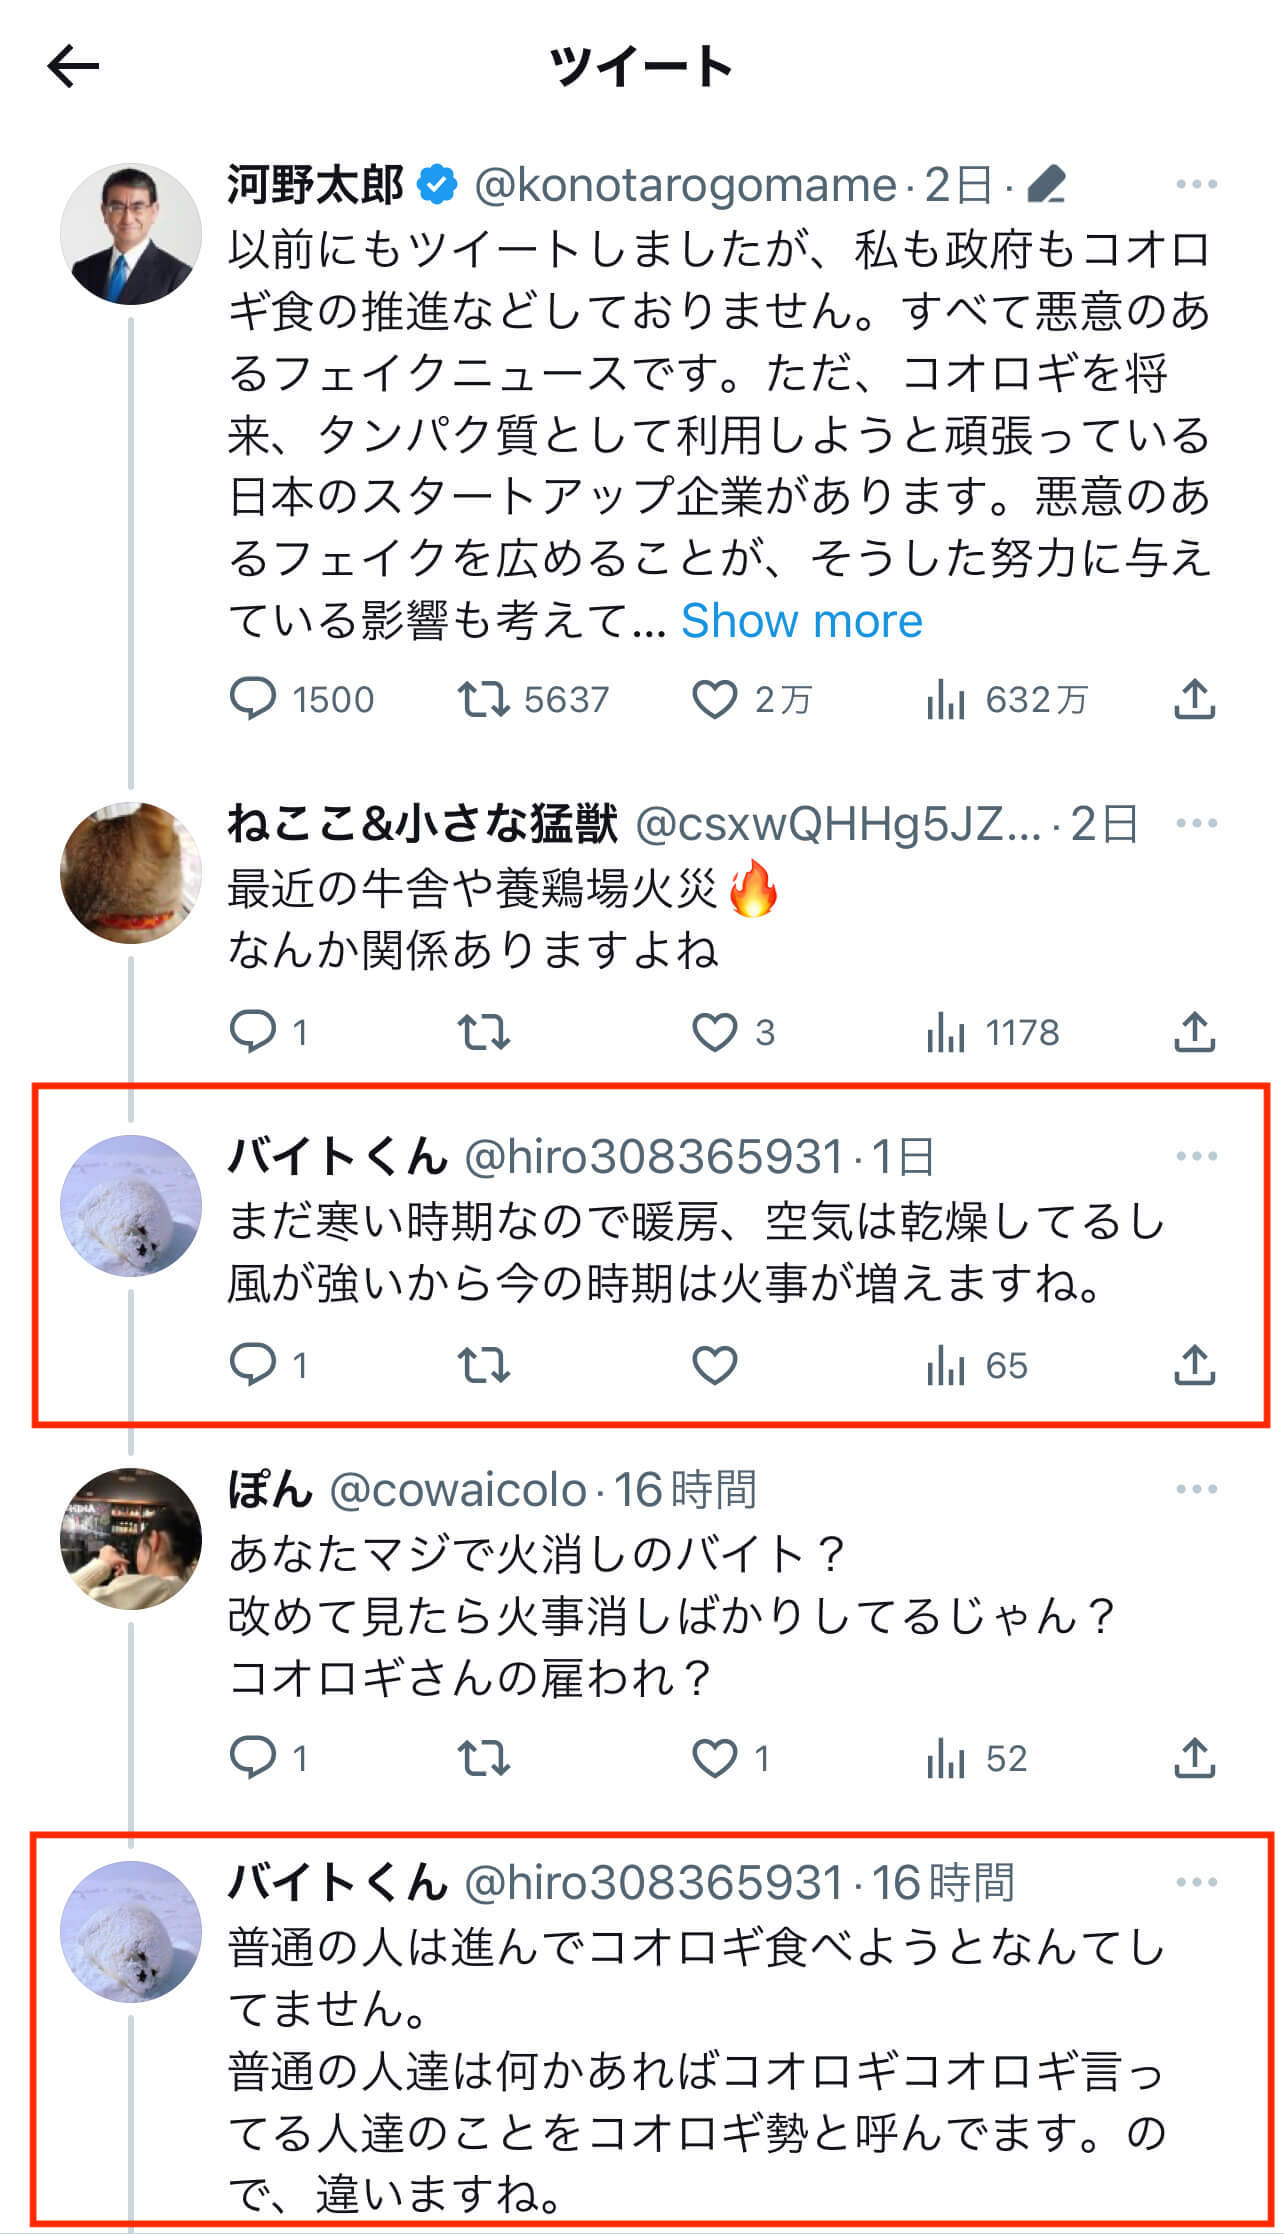Share 河野太郎's tweet via share icon
This screenshot has width=1284, height=2234.
coord(1194,699)
